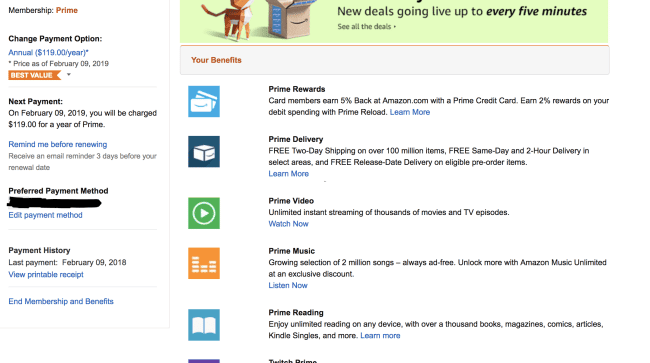Click Listen Now under Prime Music
This screenshot has width=650, height=363.
[288, 286]
